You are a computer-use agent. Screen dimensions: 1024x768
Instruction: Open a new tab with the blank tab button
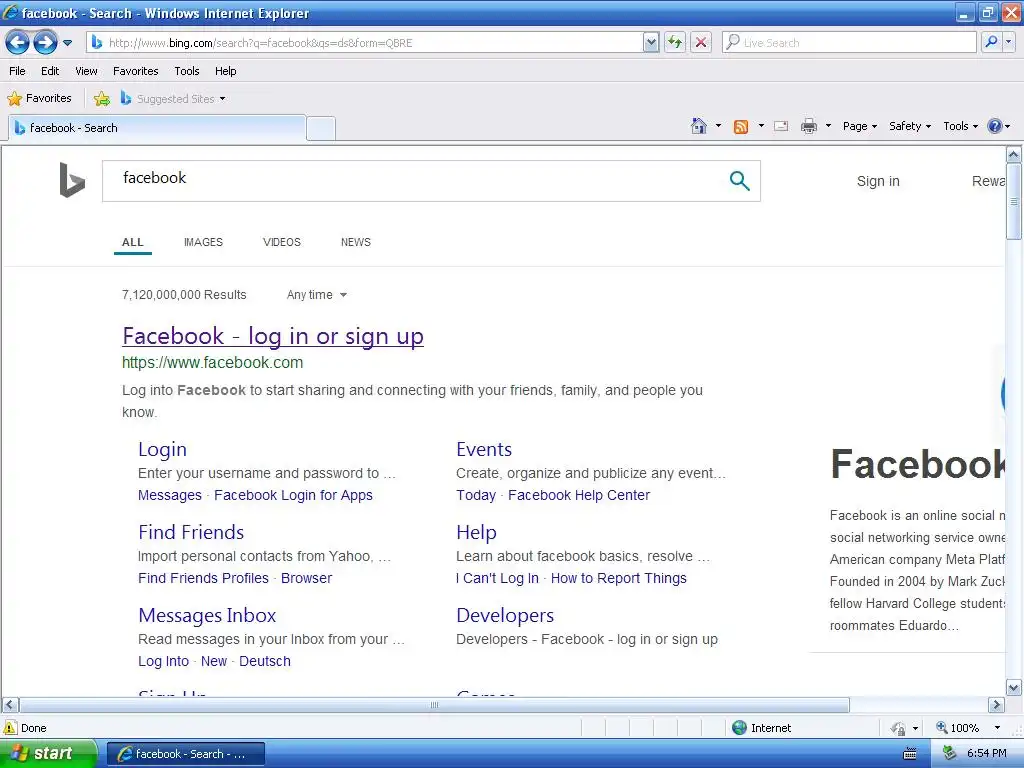pyautogui.click(x=321, y=129)
